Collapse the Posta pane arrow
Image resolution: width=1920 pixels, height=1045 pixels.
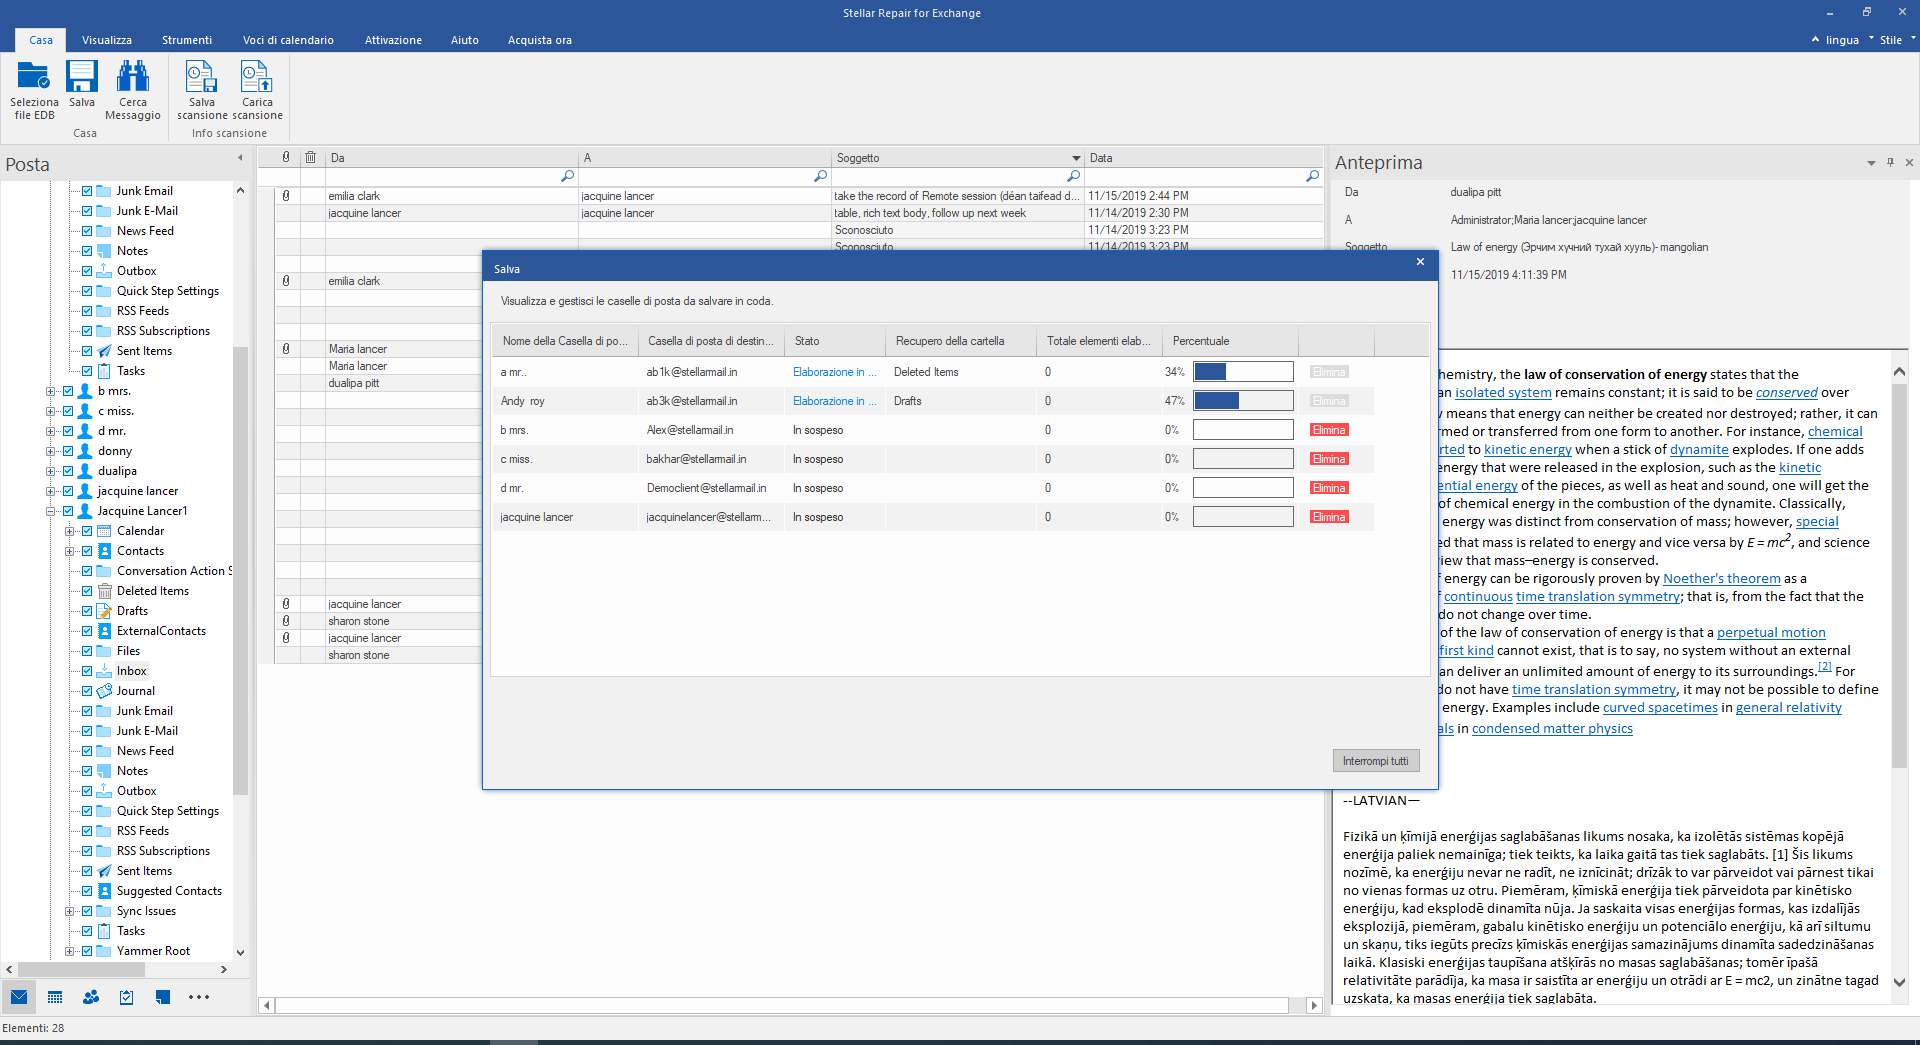point(240,158)
